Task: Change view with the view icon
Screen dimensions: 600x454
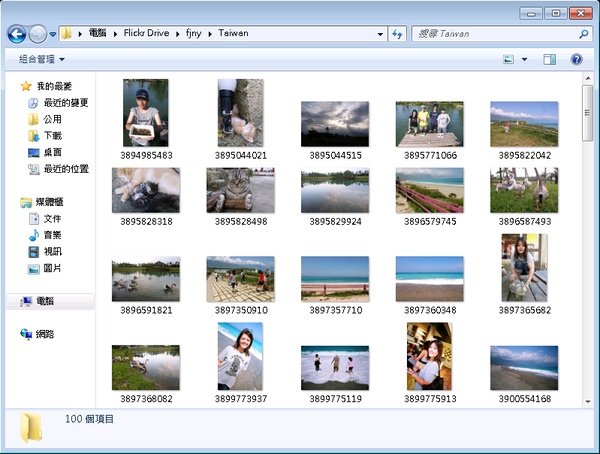Action: click(508, 59)
